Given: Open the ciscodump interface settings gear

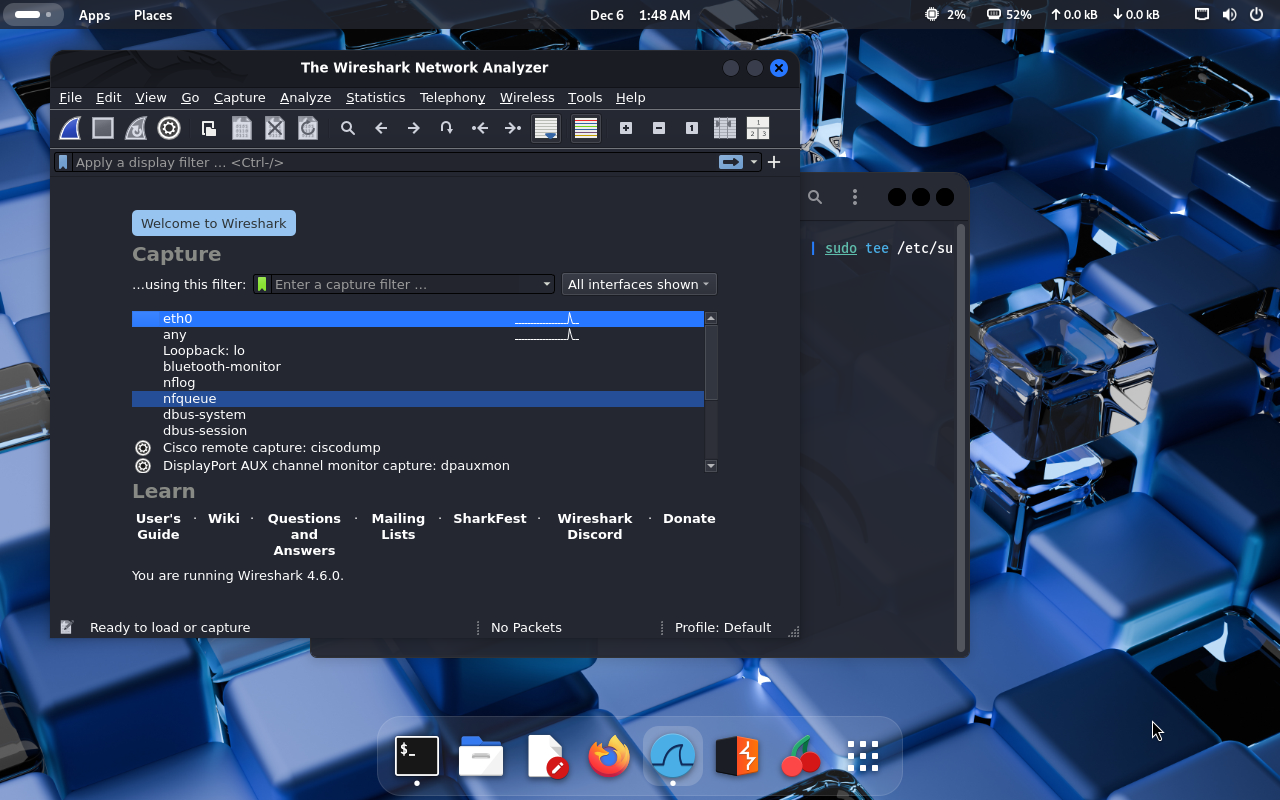Looking at the screenshot, I should click(x=143, y=448).
